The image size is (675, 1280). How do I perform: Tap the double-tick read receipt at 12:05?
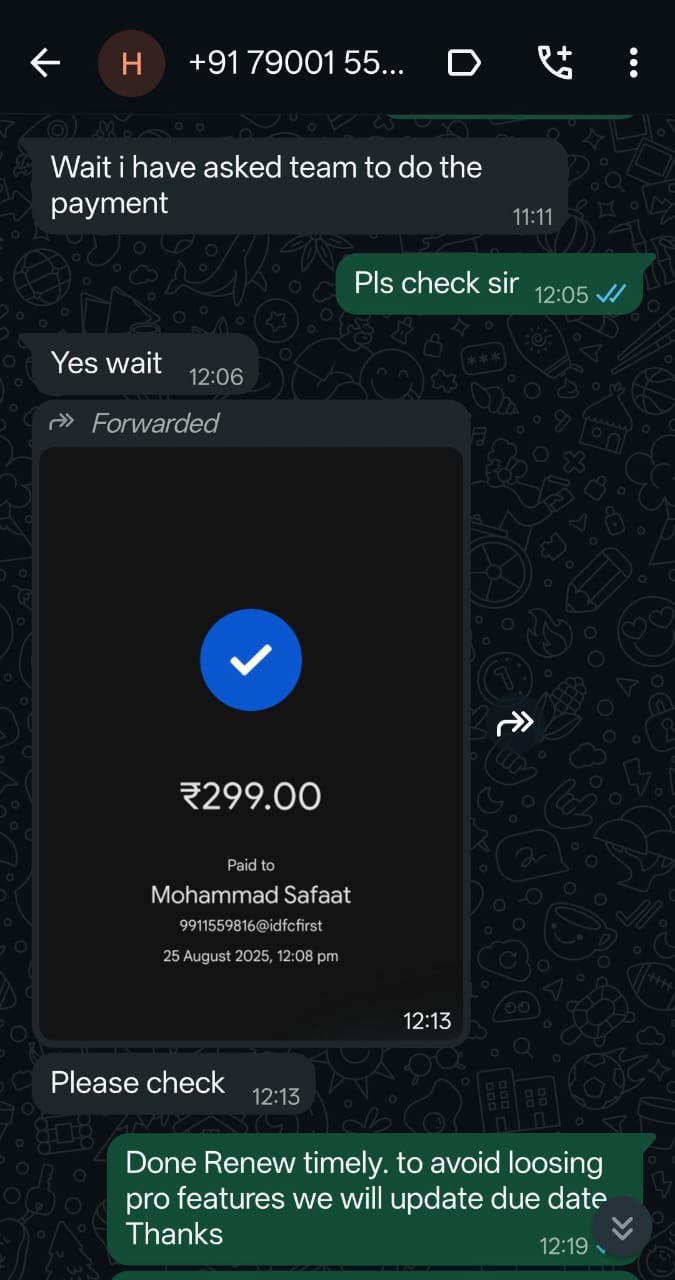tap(610, 294)
